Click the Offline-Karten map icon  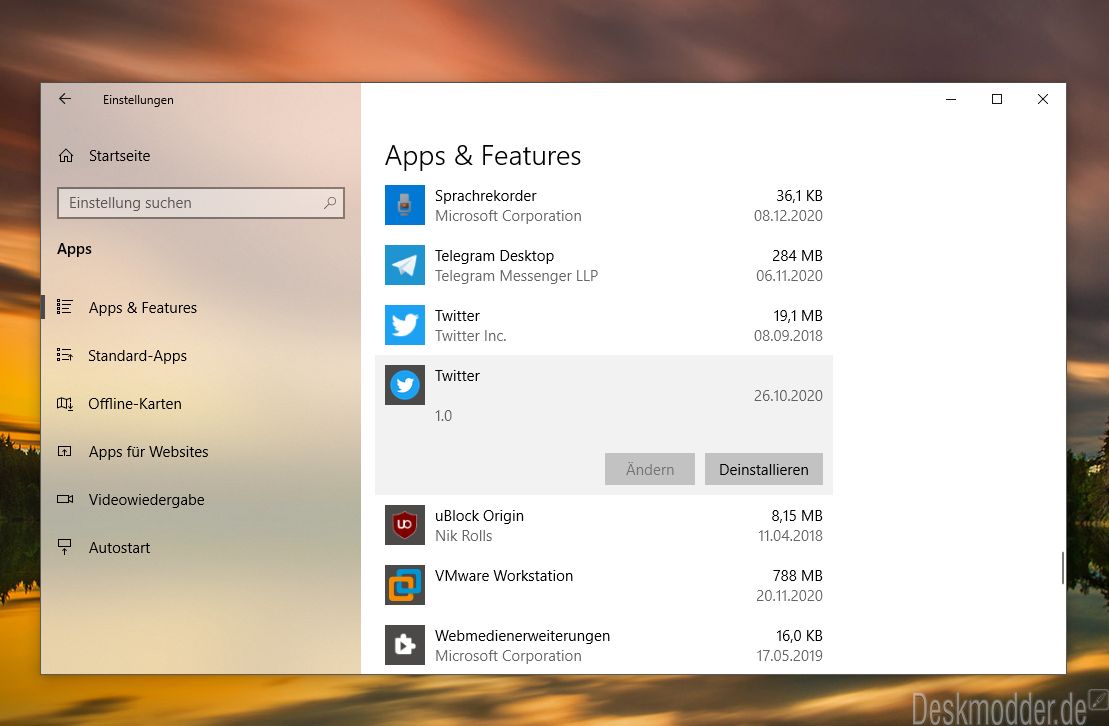click(65, 403)
